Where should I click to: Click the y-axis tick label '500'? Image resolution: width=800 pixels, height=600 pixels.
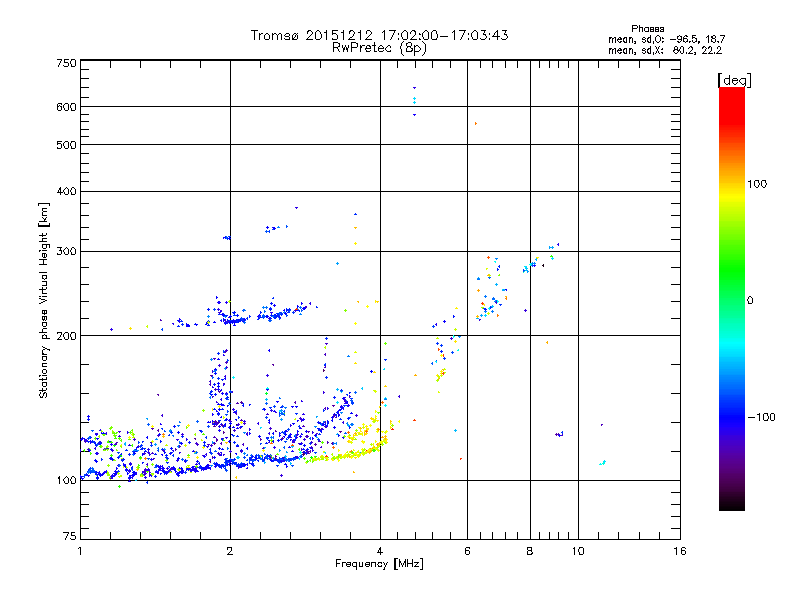(x=66, y=145)
